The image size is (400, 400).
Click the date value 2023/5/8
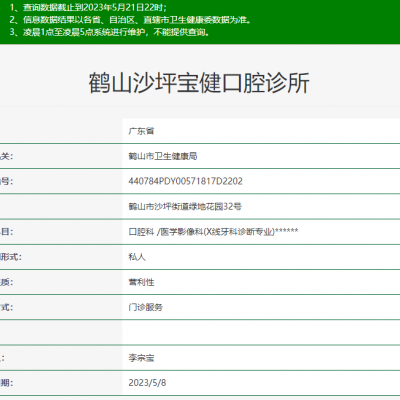[147, 383]
